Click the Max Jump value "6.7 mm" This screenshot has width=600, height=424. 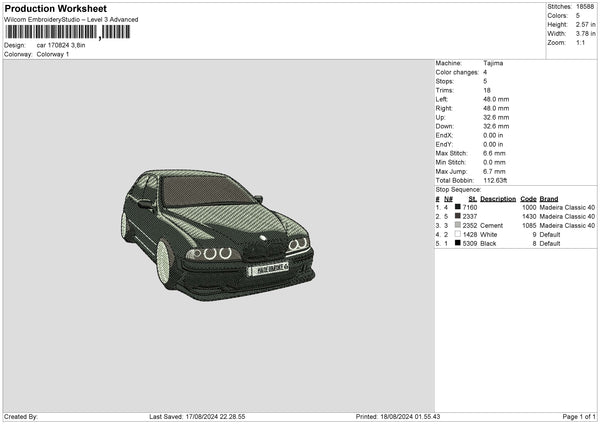tap(494, 171)
